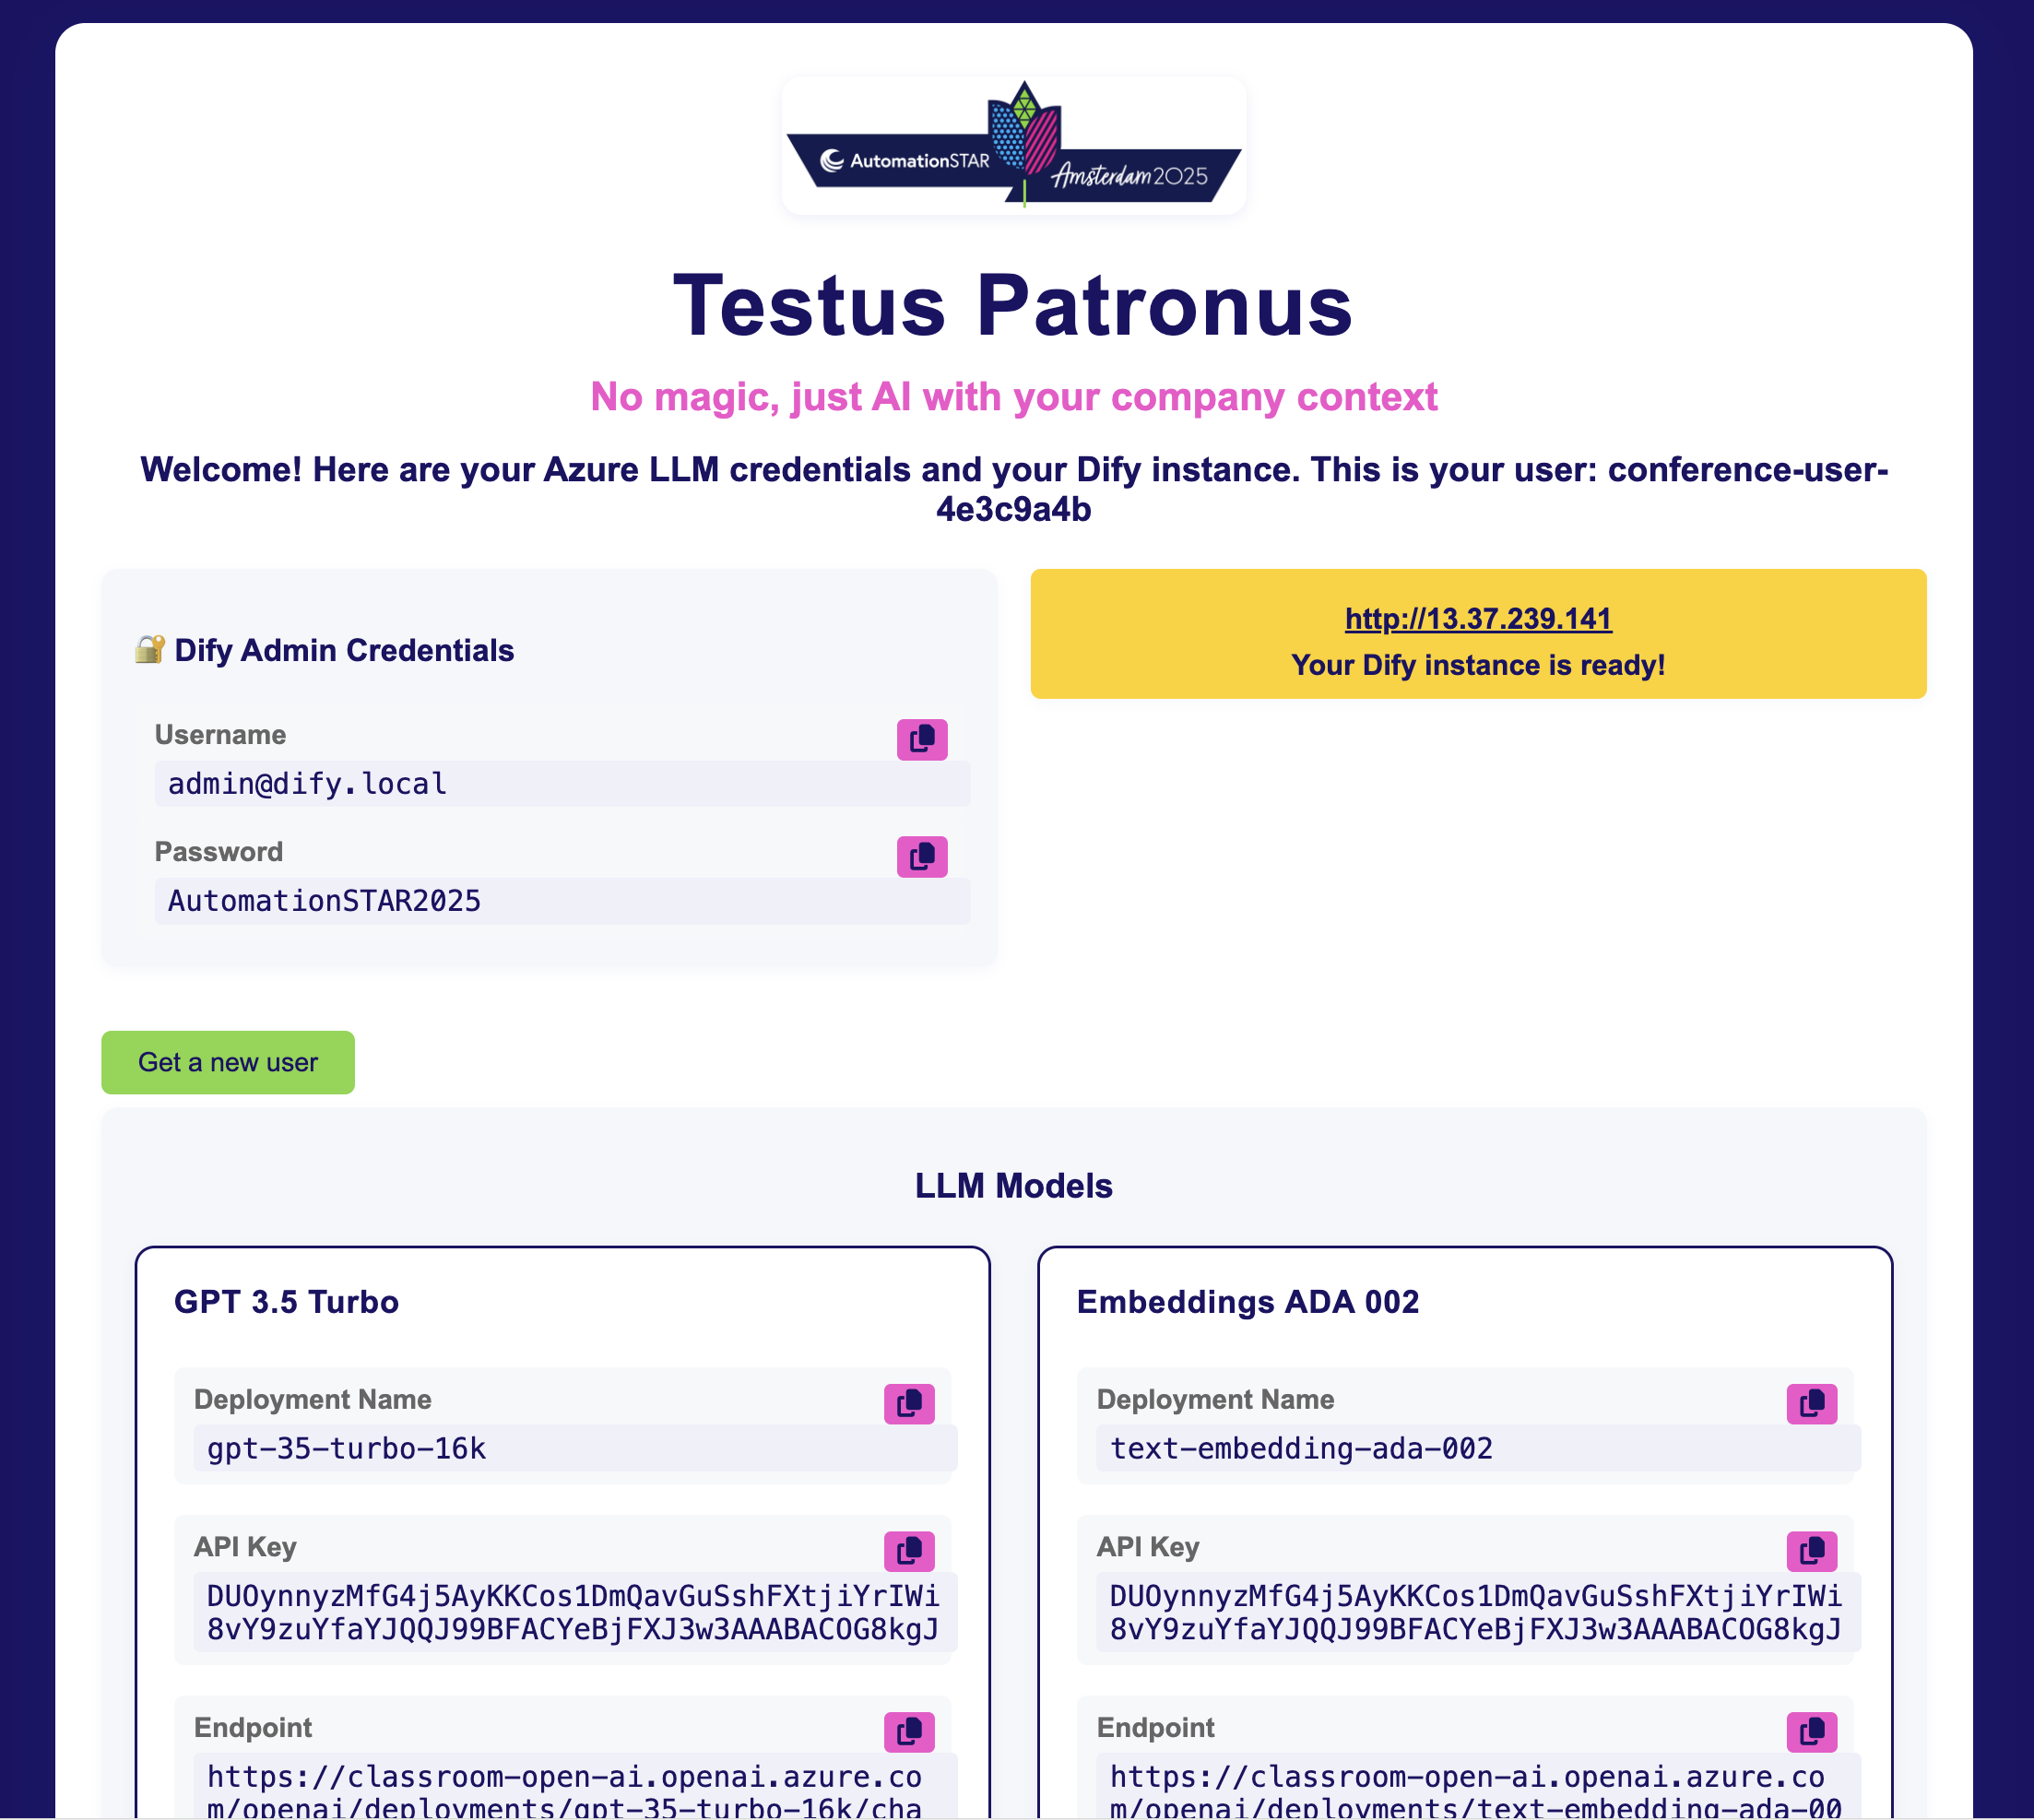
Task: Click the Get a new user button
Action: (x=228, y=1062)
